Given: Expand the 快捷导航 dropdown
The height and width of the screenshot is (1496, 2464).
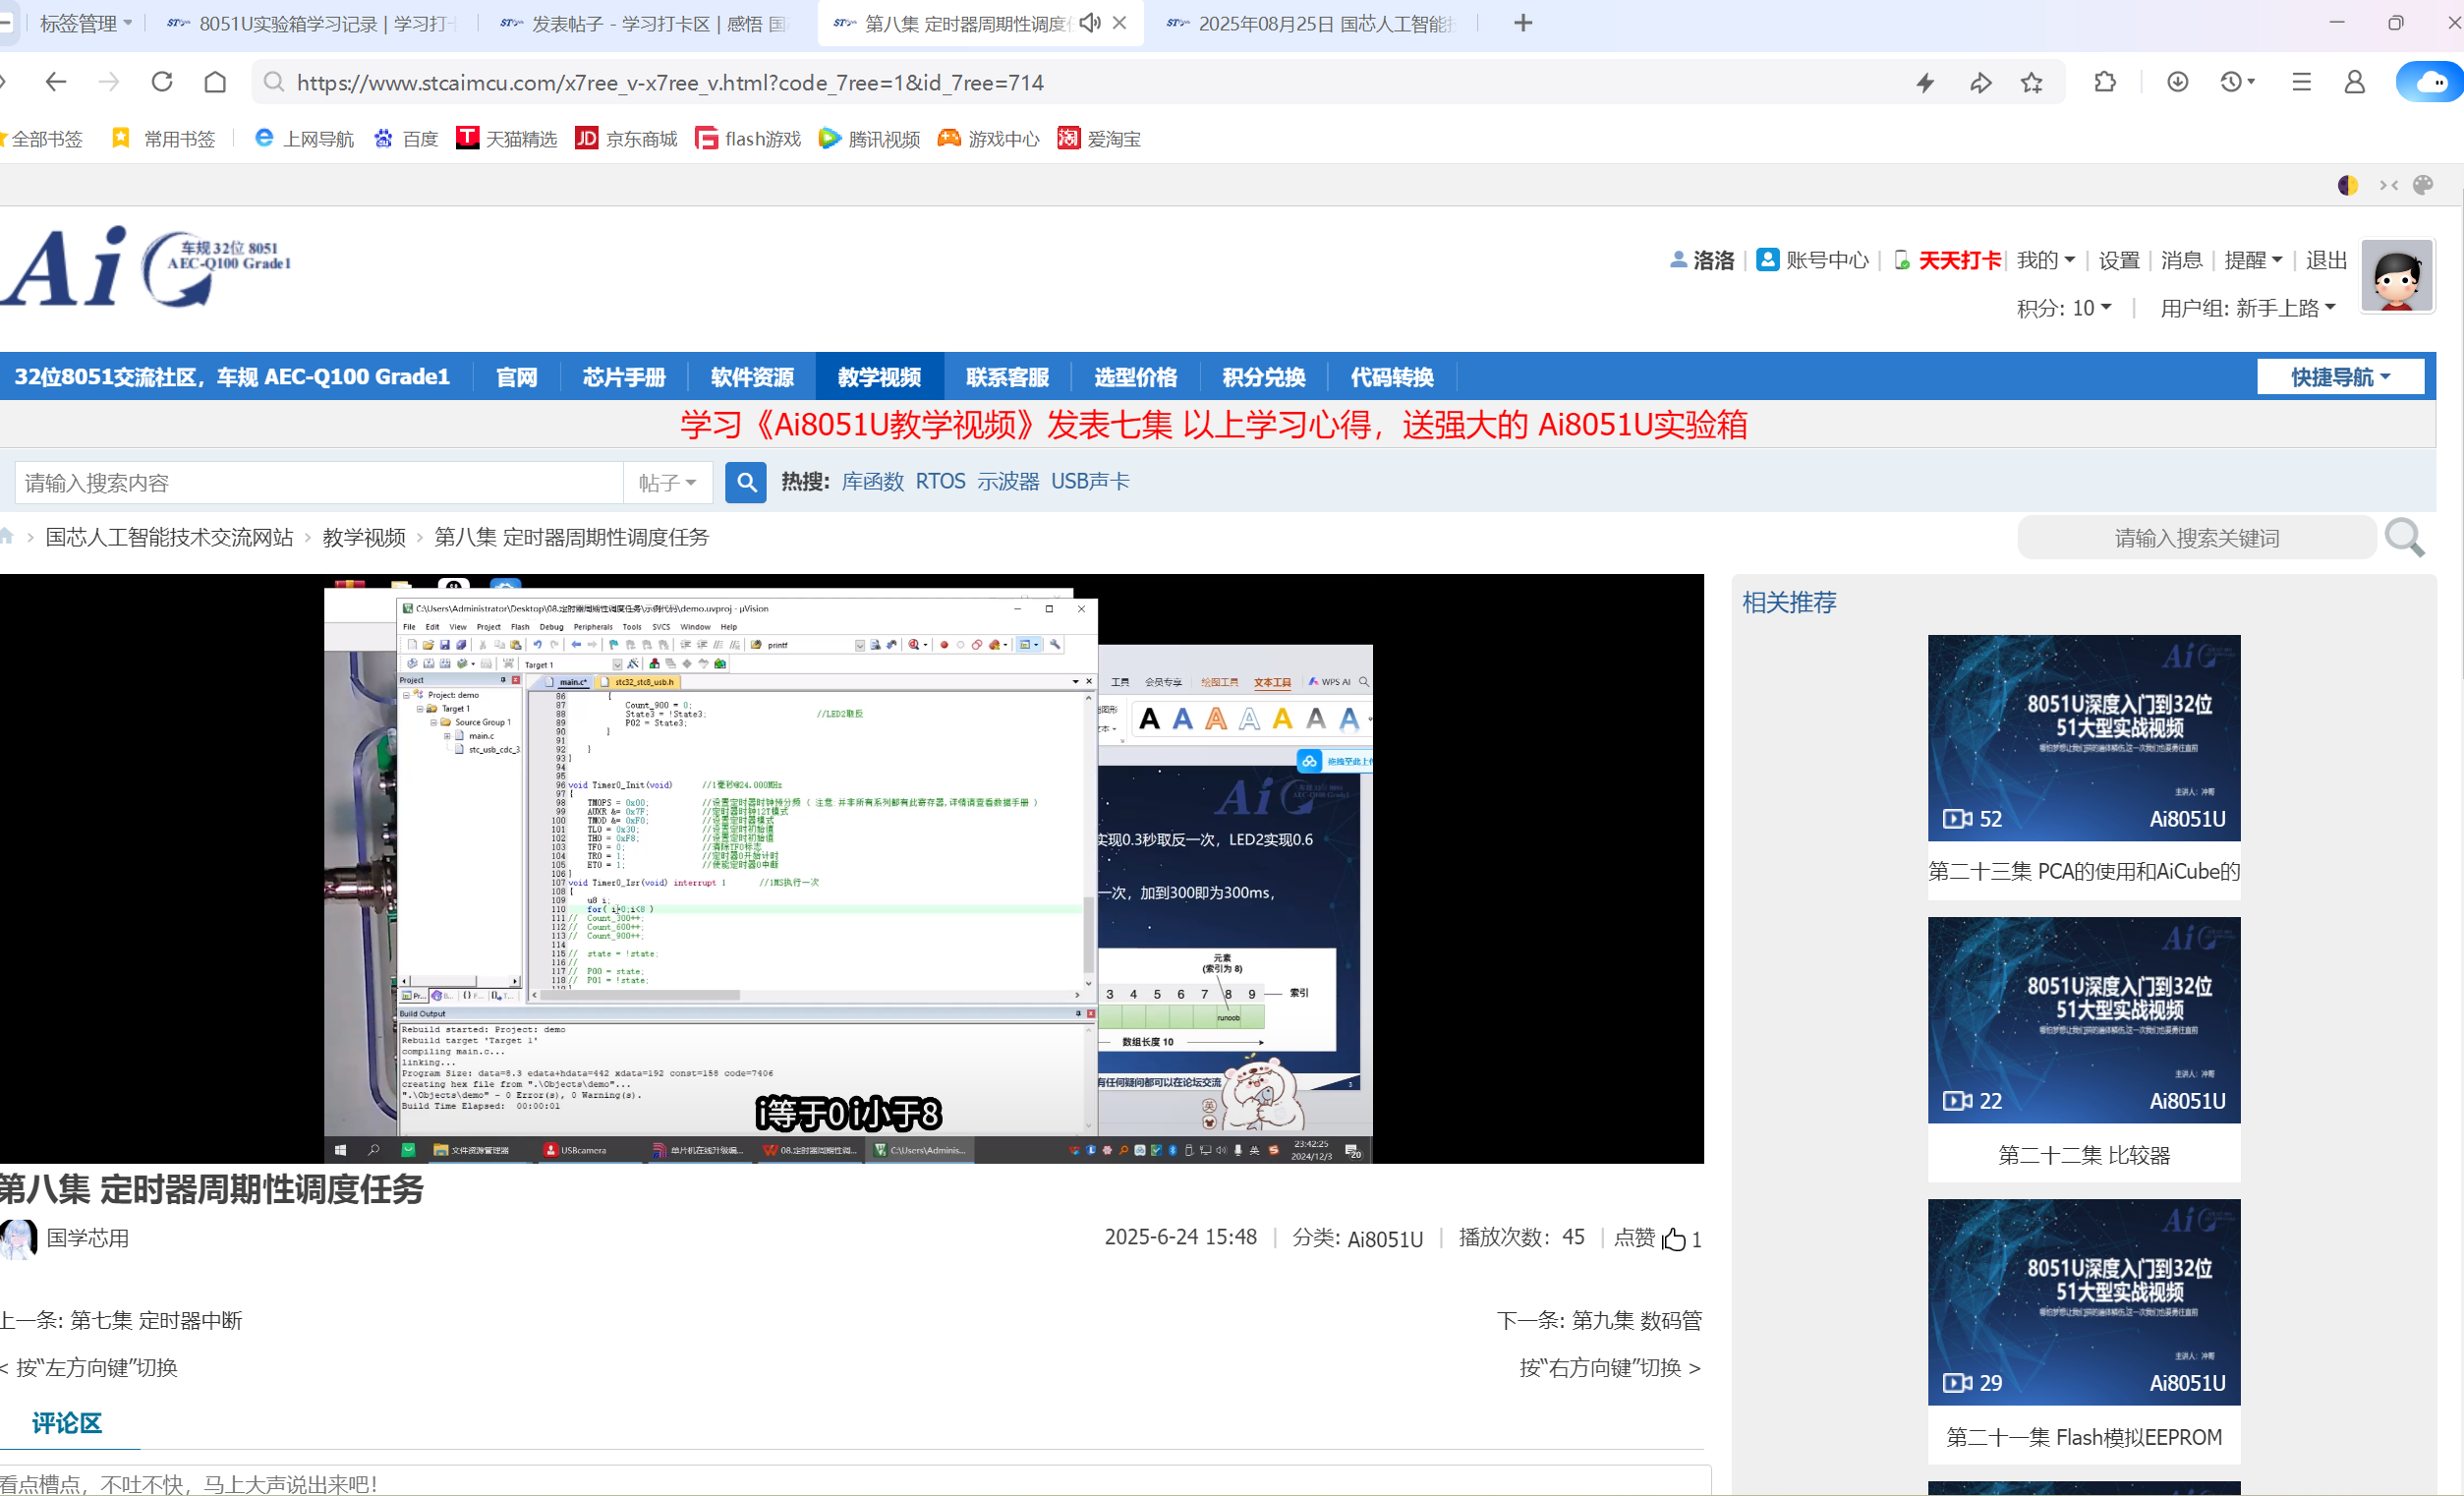Looking at the screenshot, I should pyautogui.click(x=2340, y=377).
